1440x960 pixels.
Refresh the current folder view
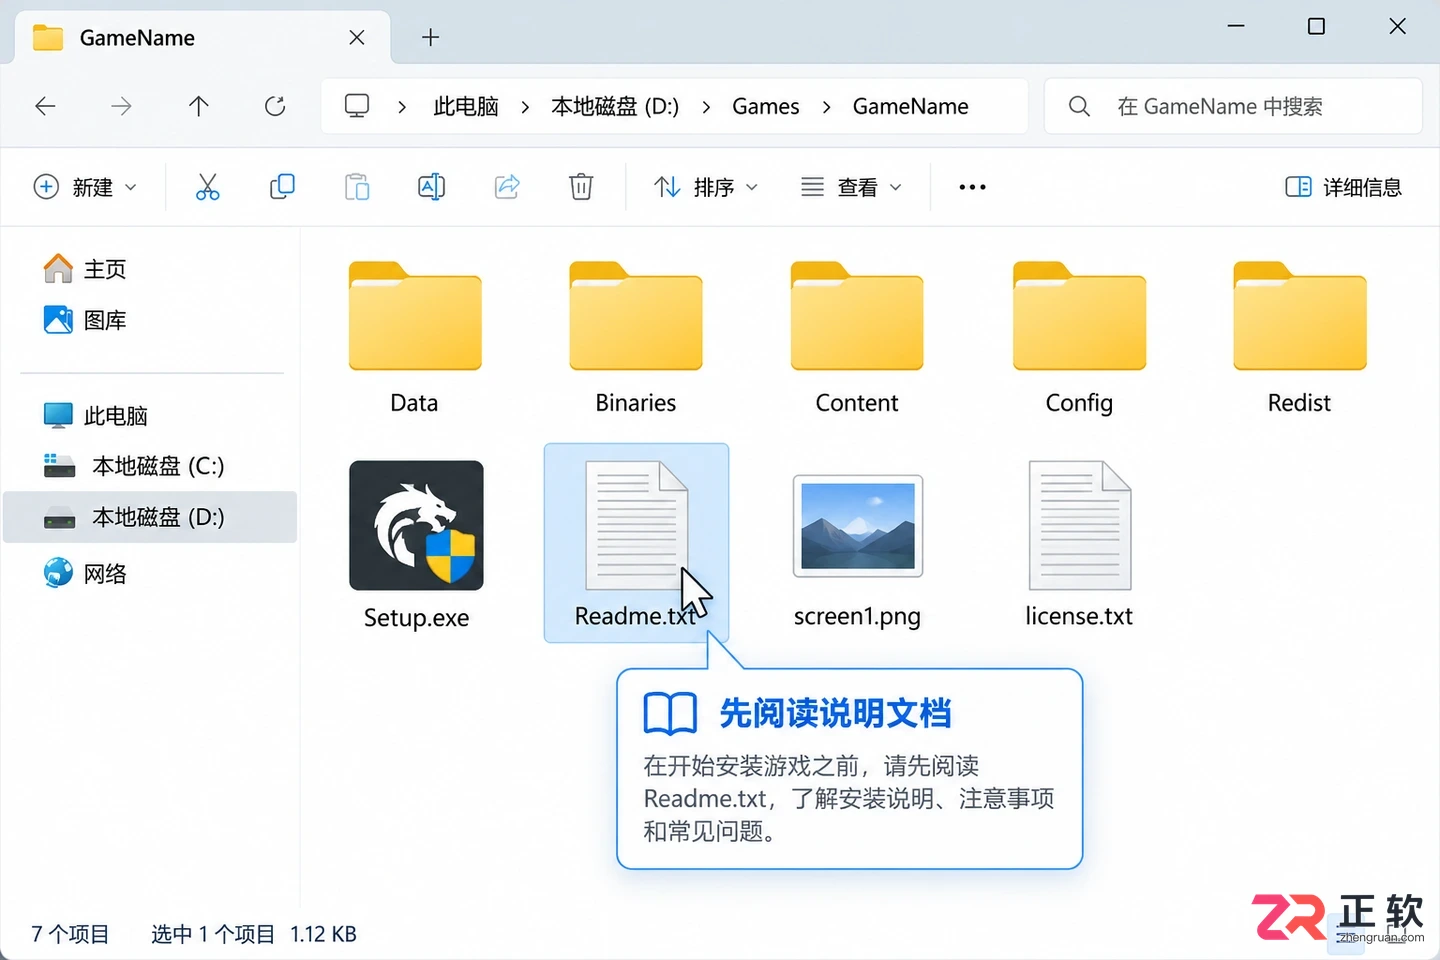coord(275,106)
